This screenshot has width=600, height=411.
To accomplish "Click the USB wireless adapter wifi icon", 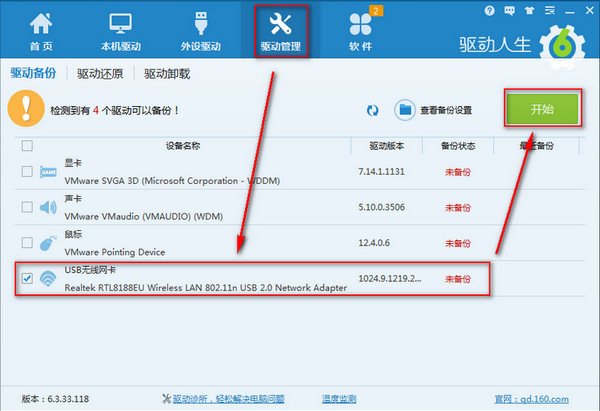I will point(48,279).
